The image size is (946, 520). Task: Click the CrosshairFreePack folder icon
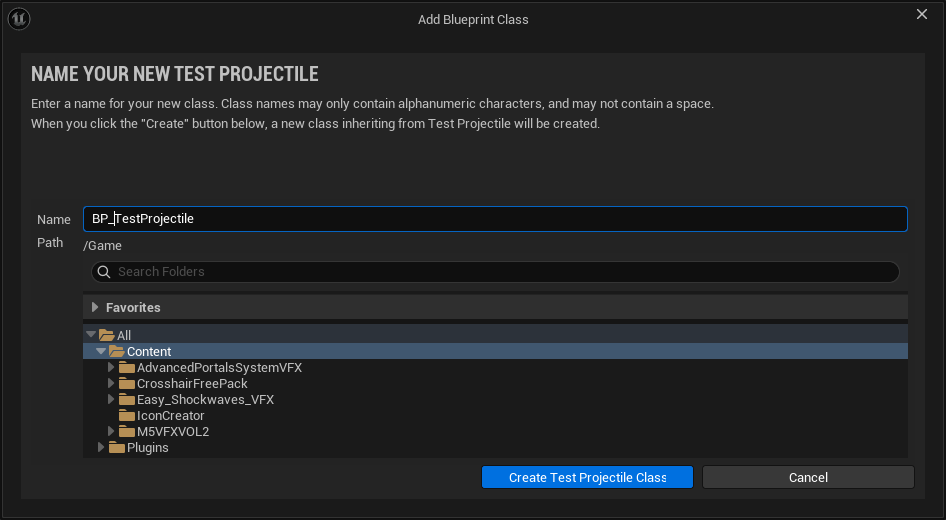(127, 384)
